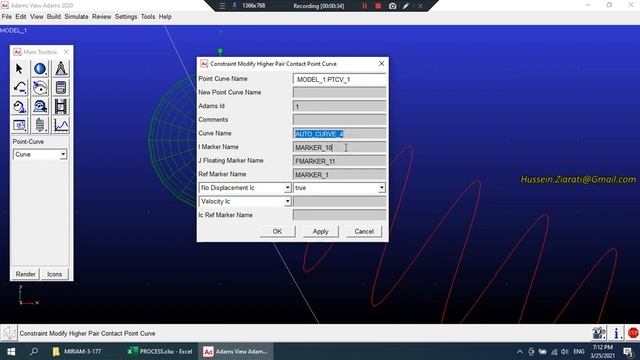Cancel the Point Curve dialog
The image size is (640, 360).
click(364, 231)
